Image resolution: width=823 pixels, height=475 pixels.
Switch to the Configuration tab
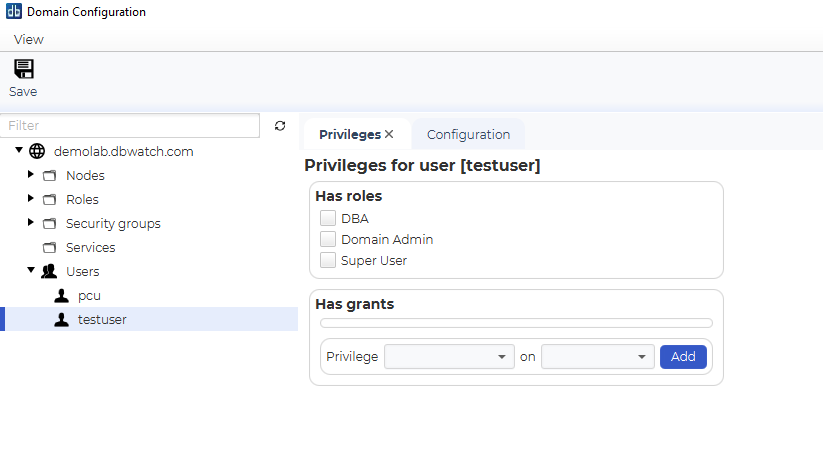(468, 135)
